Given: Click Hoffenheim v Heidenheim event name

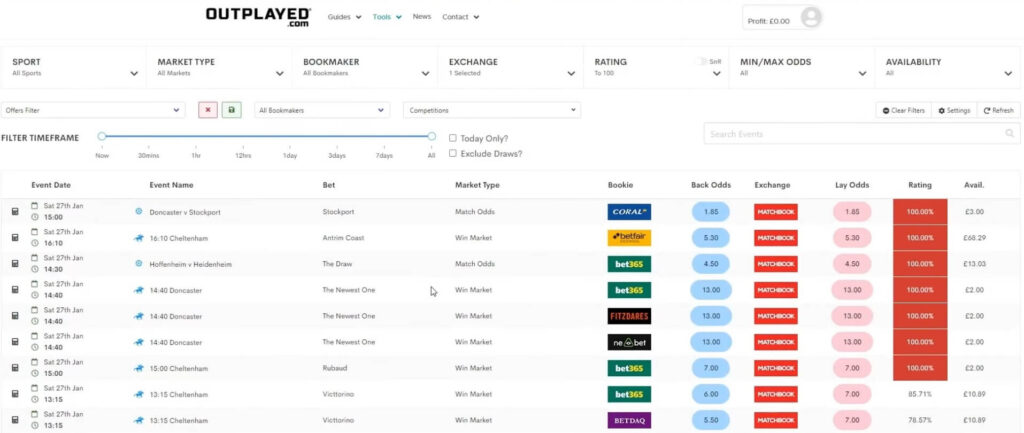Looking at the screenshot, I should click(191, 265).
